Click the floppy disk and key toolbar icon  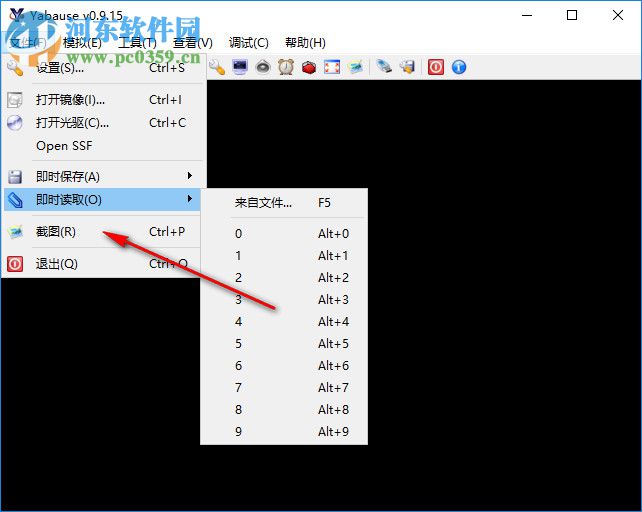point(407,67)
